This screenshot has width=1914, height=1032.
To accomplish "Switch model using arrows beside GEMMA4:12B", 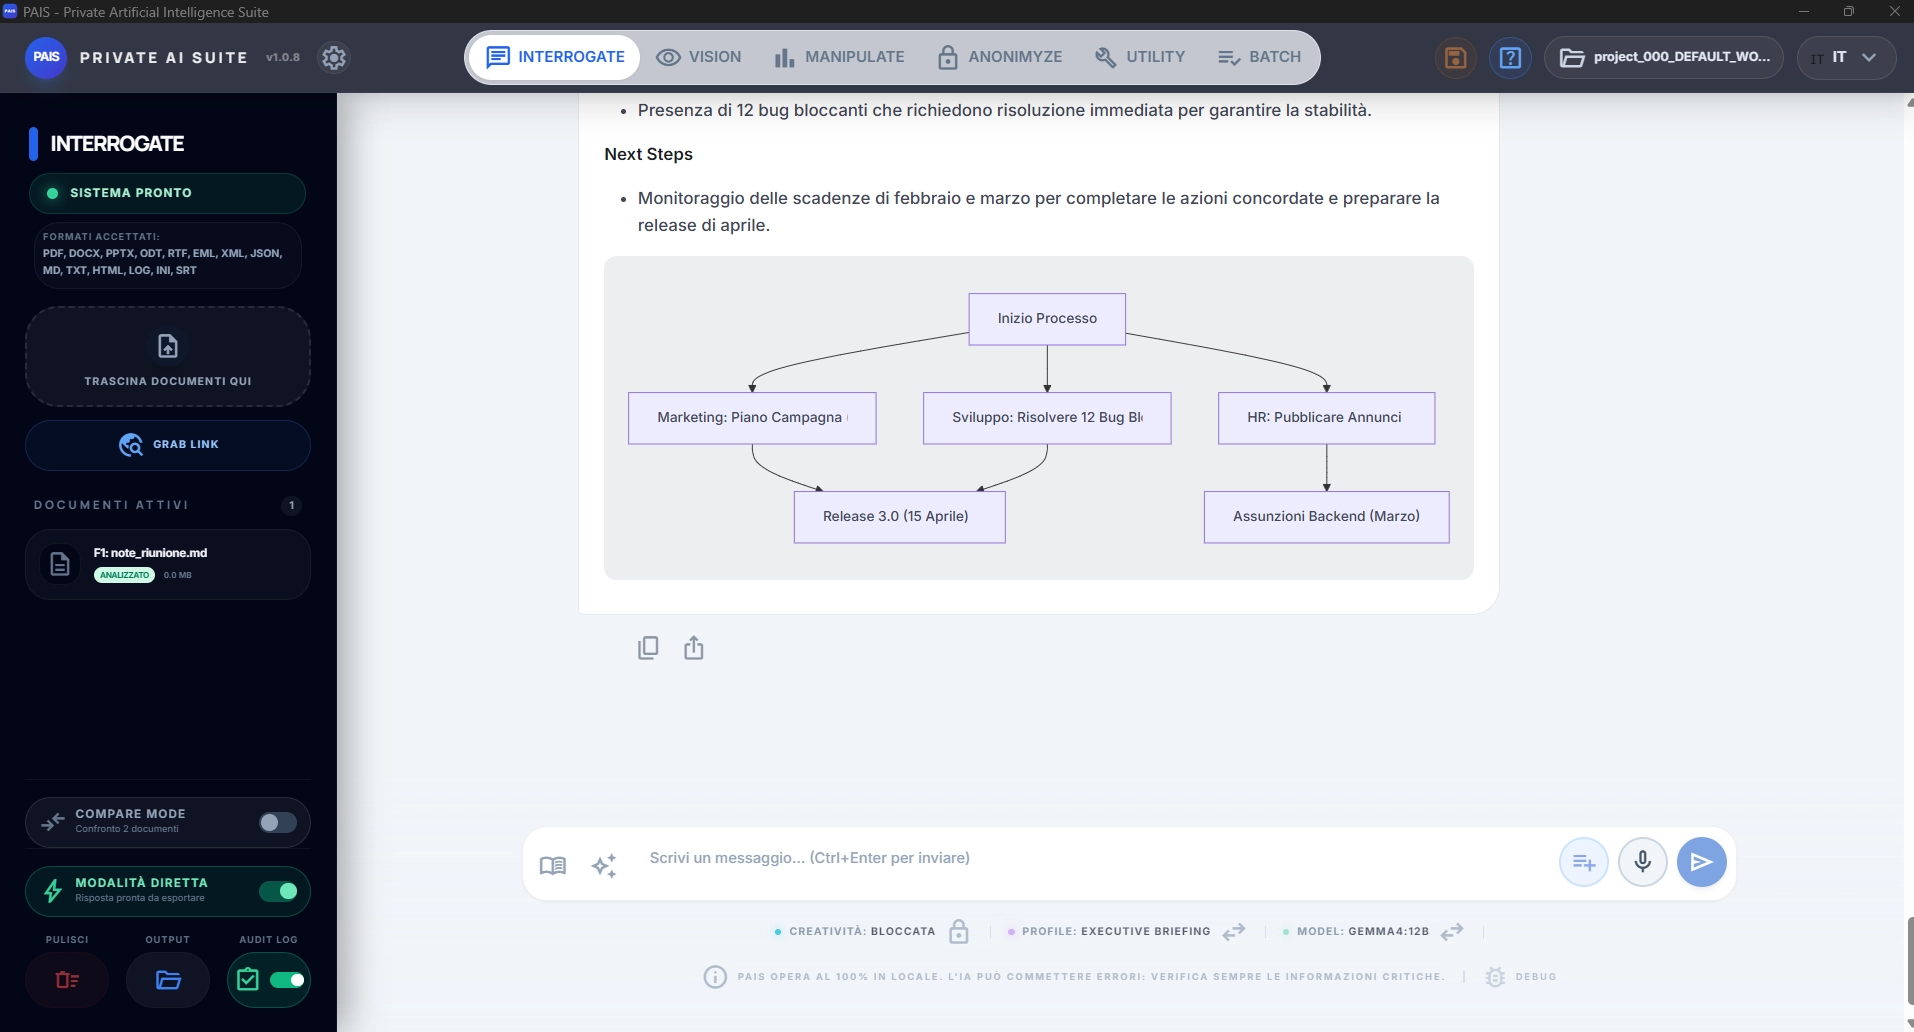I will coord(1452,931).
